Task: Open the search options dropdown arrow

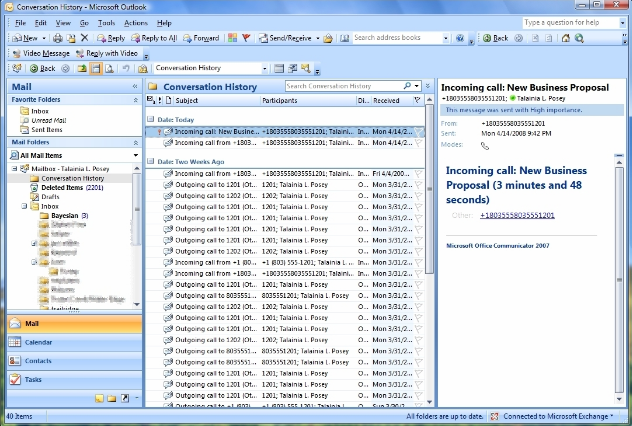Action: click(x=416, y=86)
